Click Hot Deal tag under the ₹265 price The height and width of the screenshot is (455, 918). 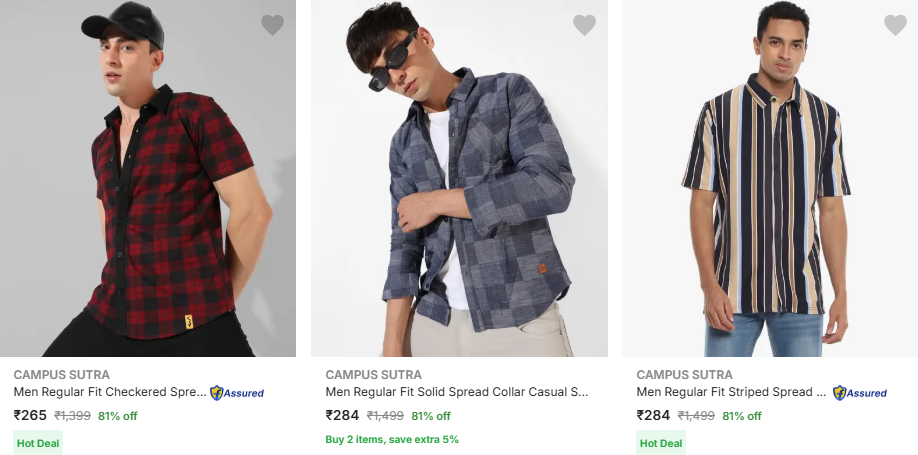(38, 443)
